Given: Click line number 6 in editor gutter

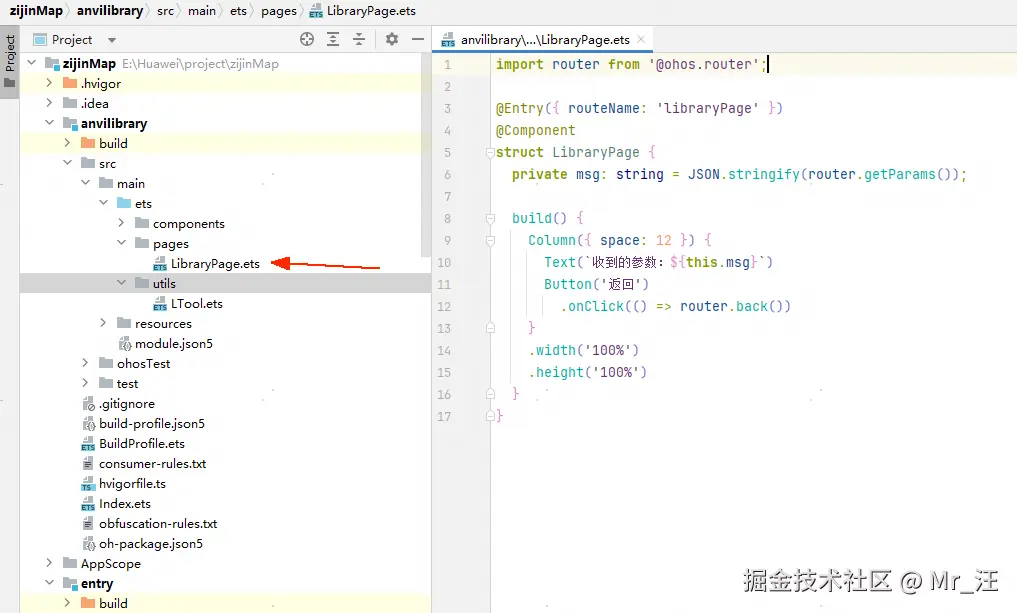Looking at the screenshot, I should (x=448, y=174).
